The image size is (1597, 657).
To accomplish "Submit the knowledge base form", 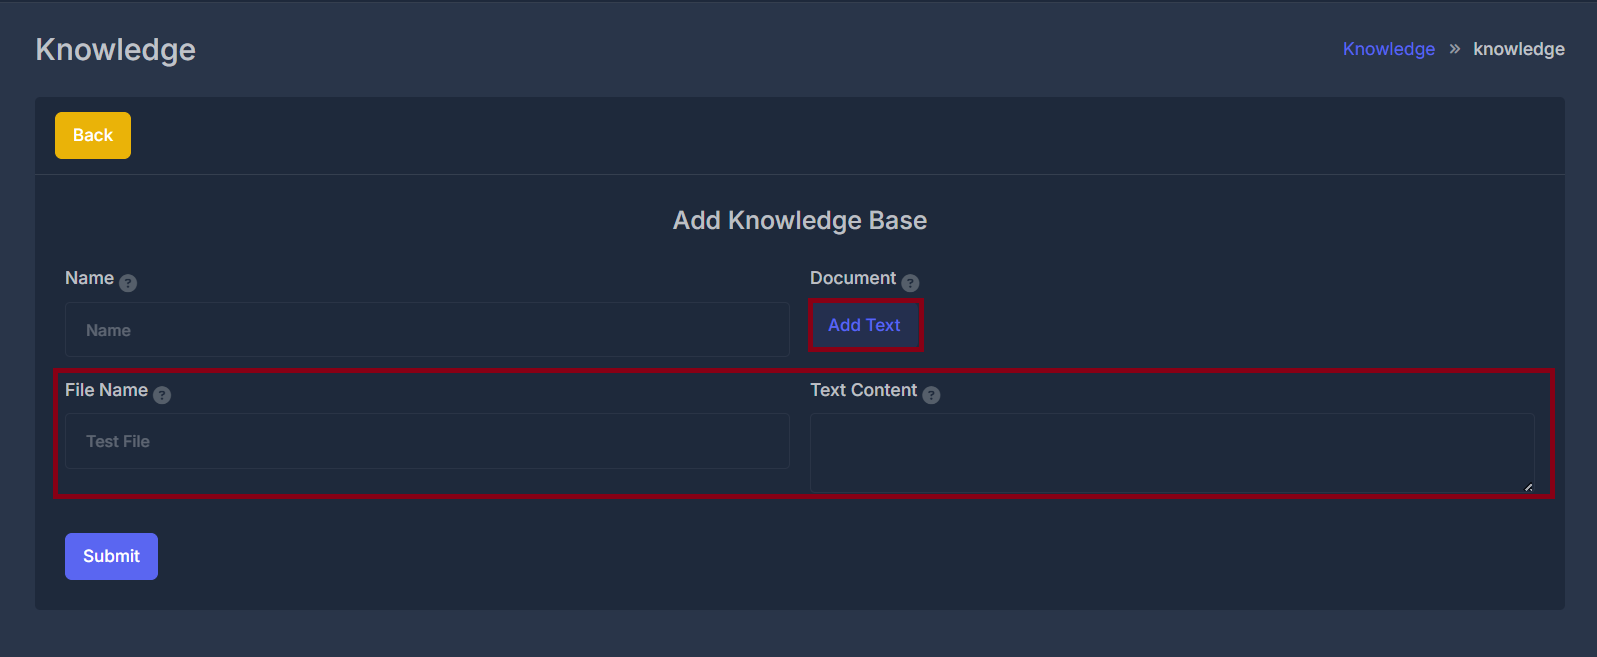I will pos(111,556).
